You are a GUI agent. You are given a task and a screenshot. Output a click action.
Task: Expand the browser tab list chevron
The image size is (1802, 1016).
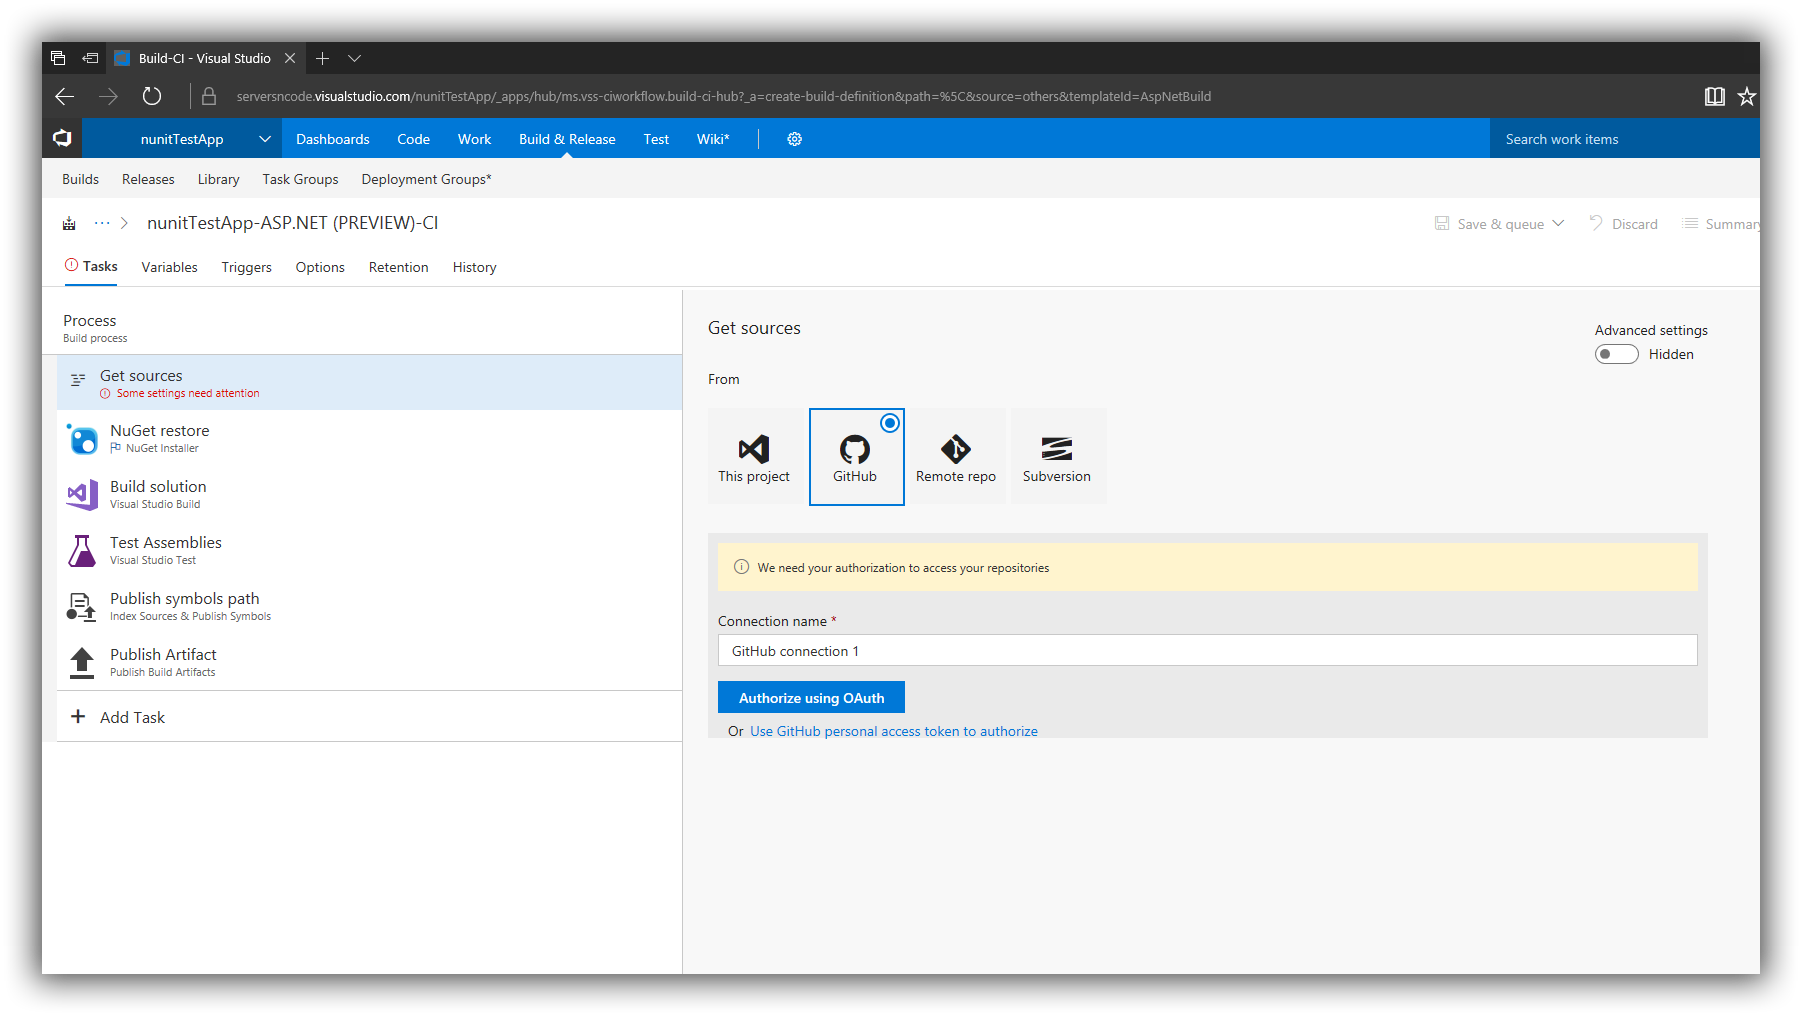click(x=354, y=58)
